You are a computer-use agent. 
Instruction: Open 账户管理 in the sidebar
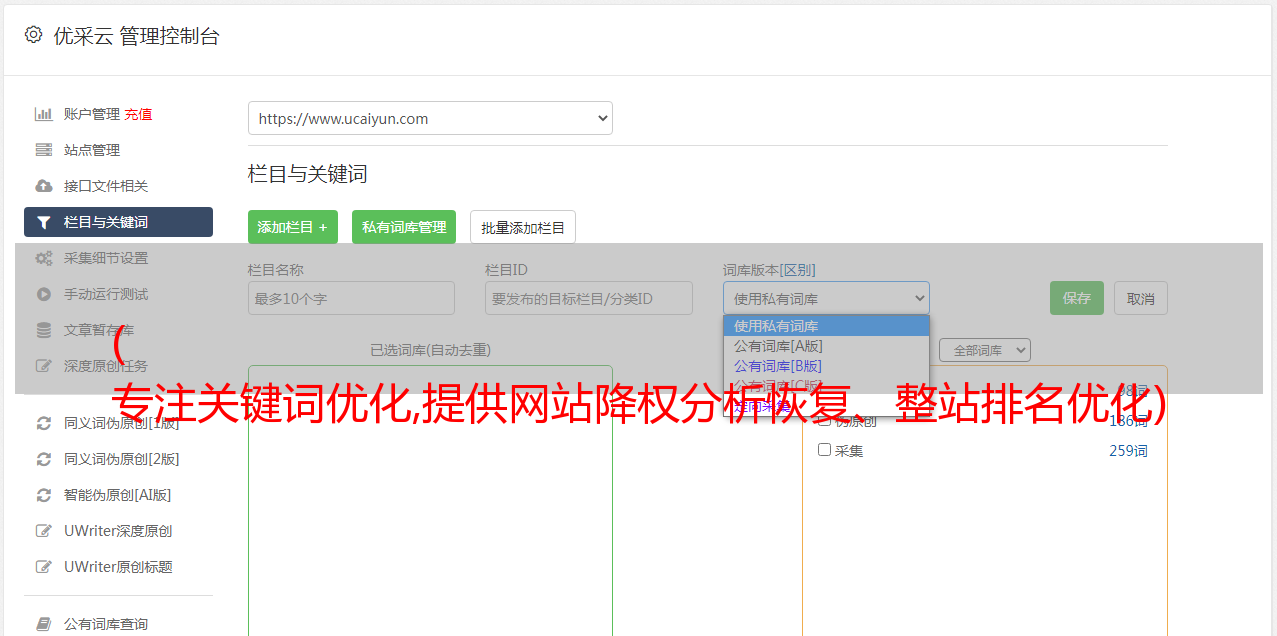tap(92, 114)
